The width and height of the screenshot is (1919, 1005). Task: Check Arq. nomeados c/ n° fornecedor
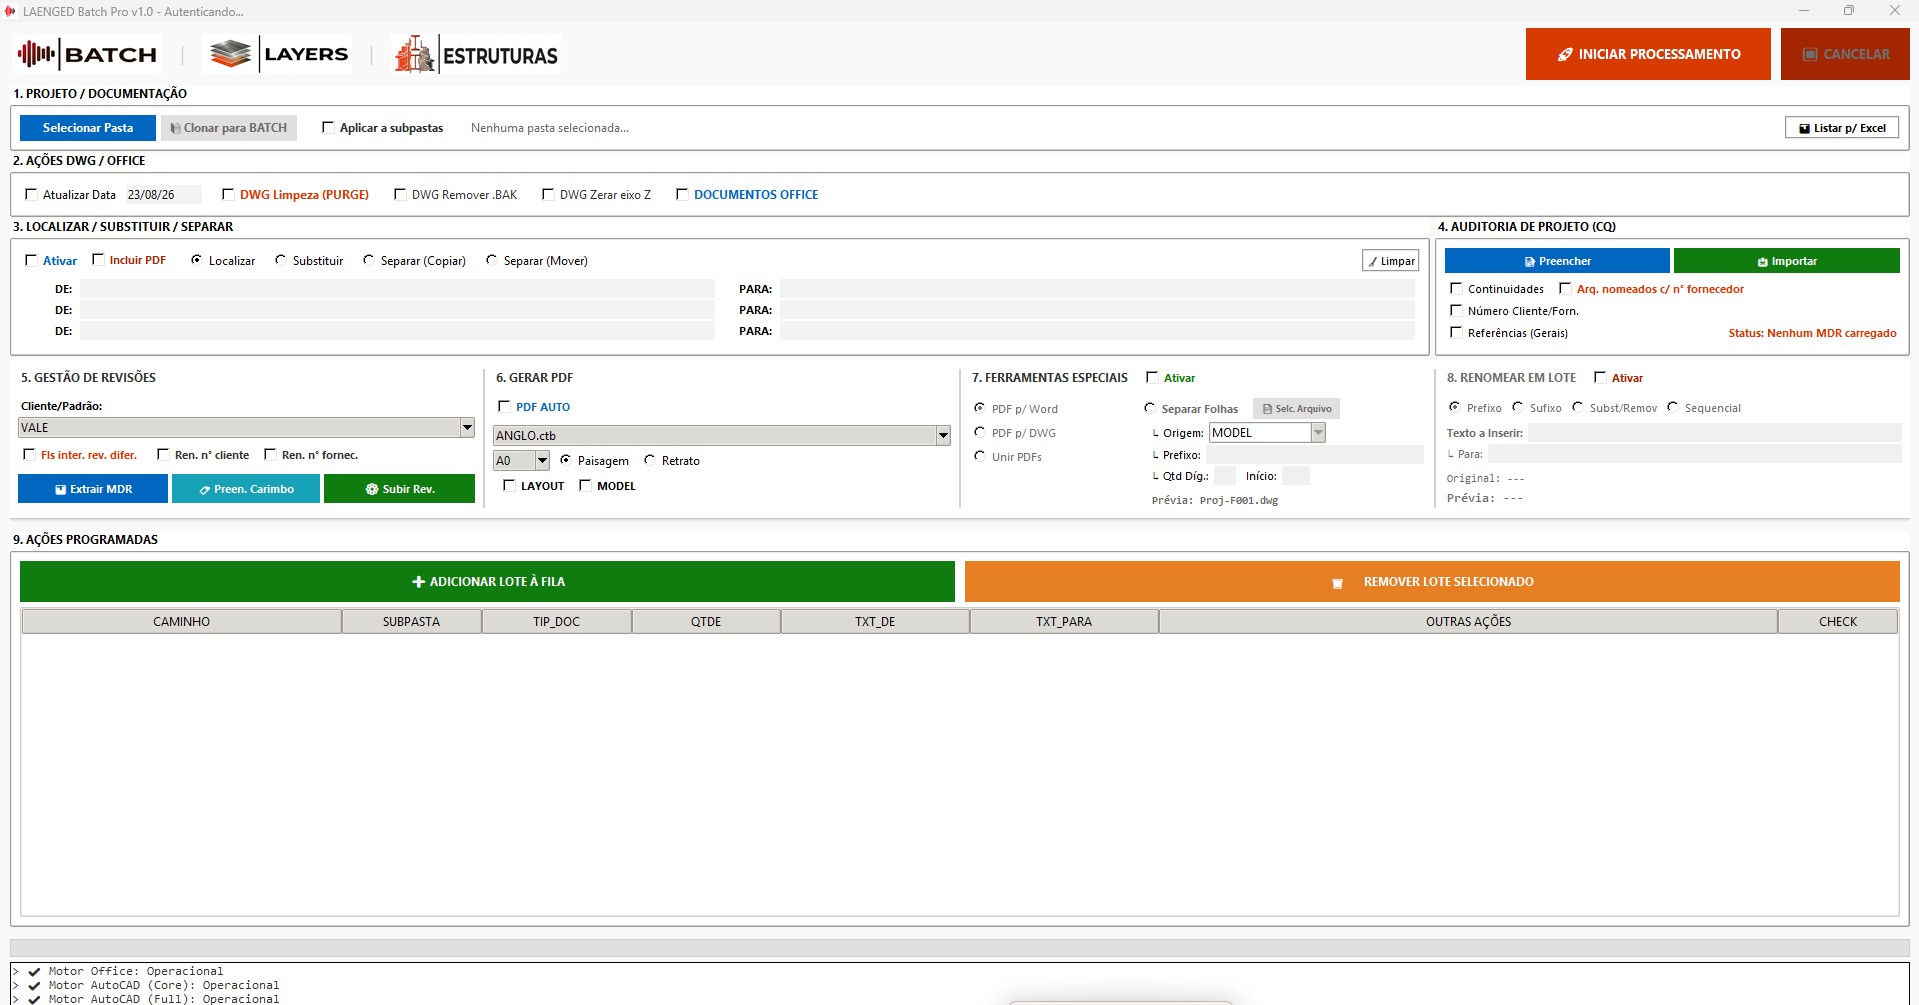1565,288
